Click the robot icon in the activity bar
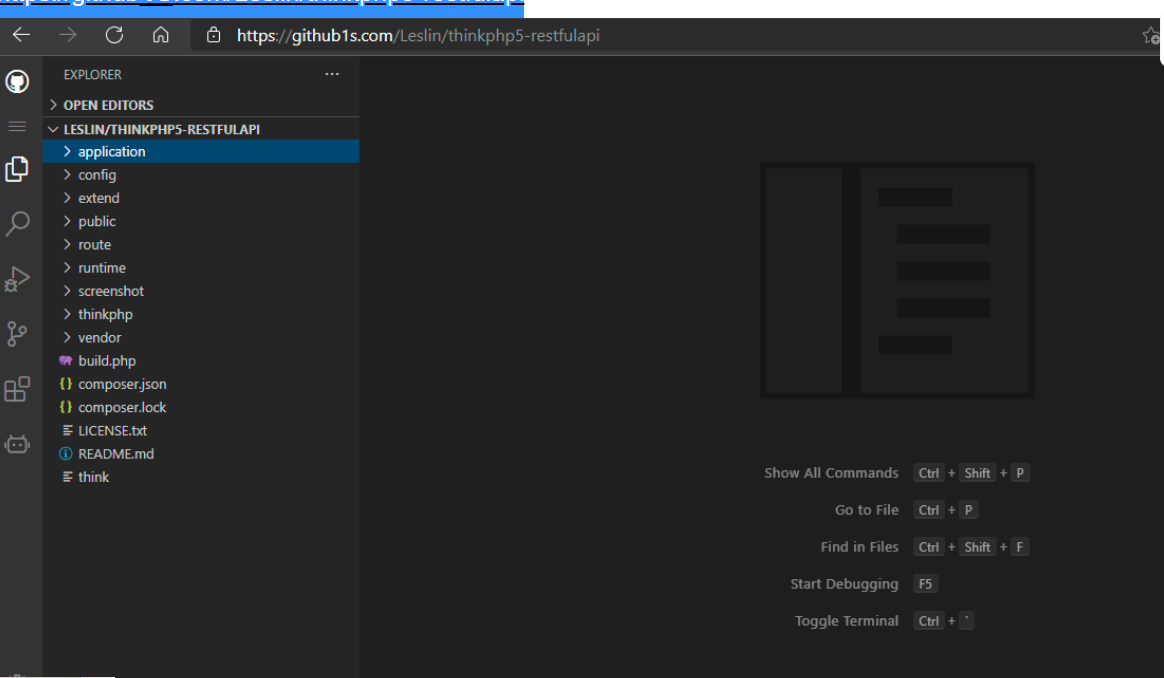Image resolution: width=1164 pixels, height=678 pixels. click(17, 444)
